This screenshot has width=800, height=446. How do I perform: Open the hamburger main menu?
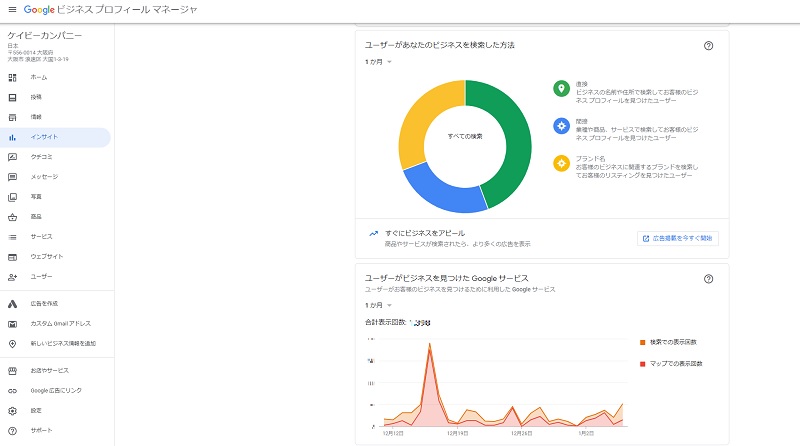pos(12,10)
